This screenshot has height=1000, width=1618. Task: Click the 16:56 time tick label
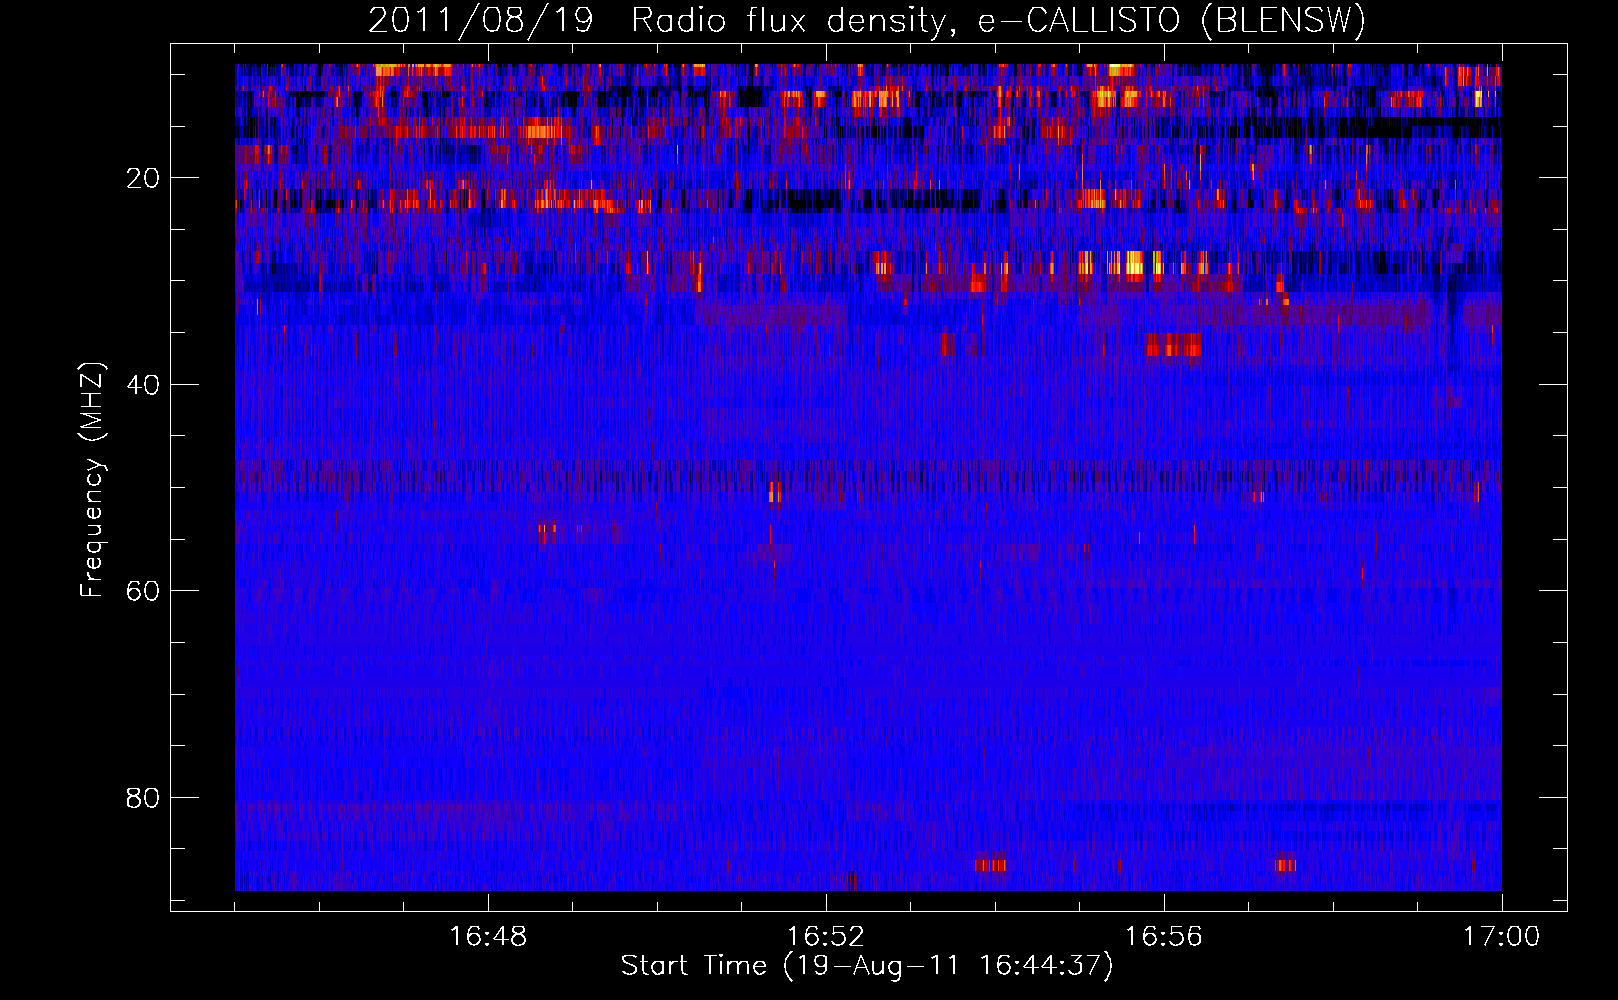(x=1164, y=937)
